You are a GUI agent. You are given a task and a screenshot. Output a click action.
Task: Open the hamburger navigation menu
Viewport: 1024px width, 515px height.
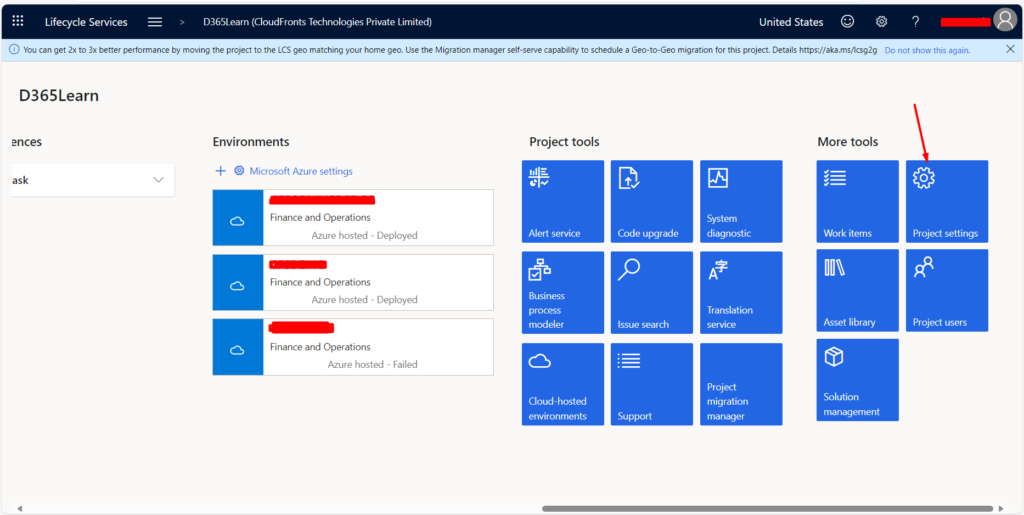pyautogui.click(x=155, y=22)
